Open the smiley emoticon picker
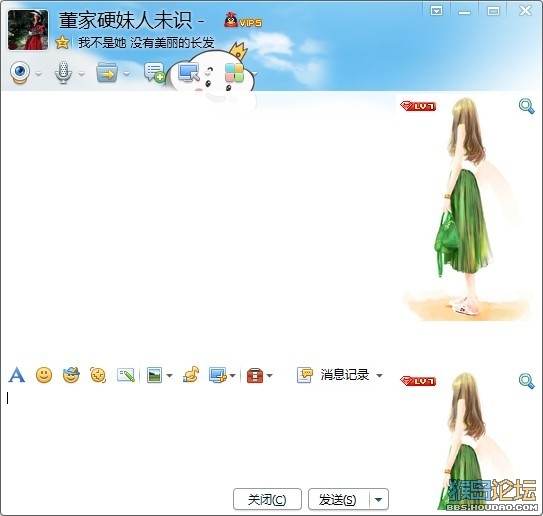543x516 pixels. 44,375
